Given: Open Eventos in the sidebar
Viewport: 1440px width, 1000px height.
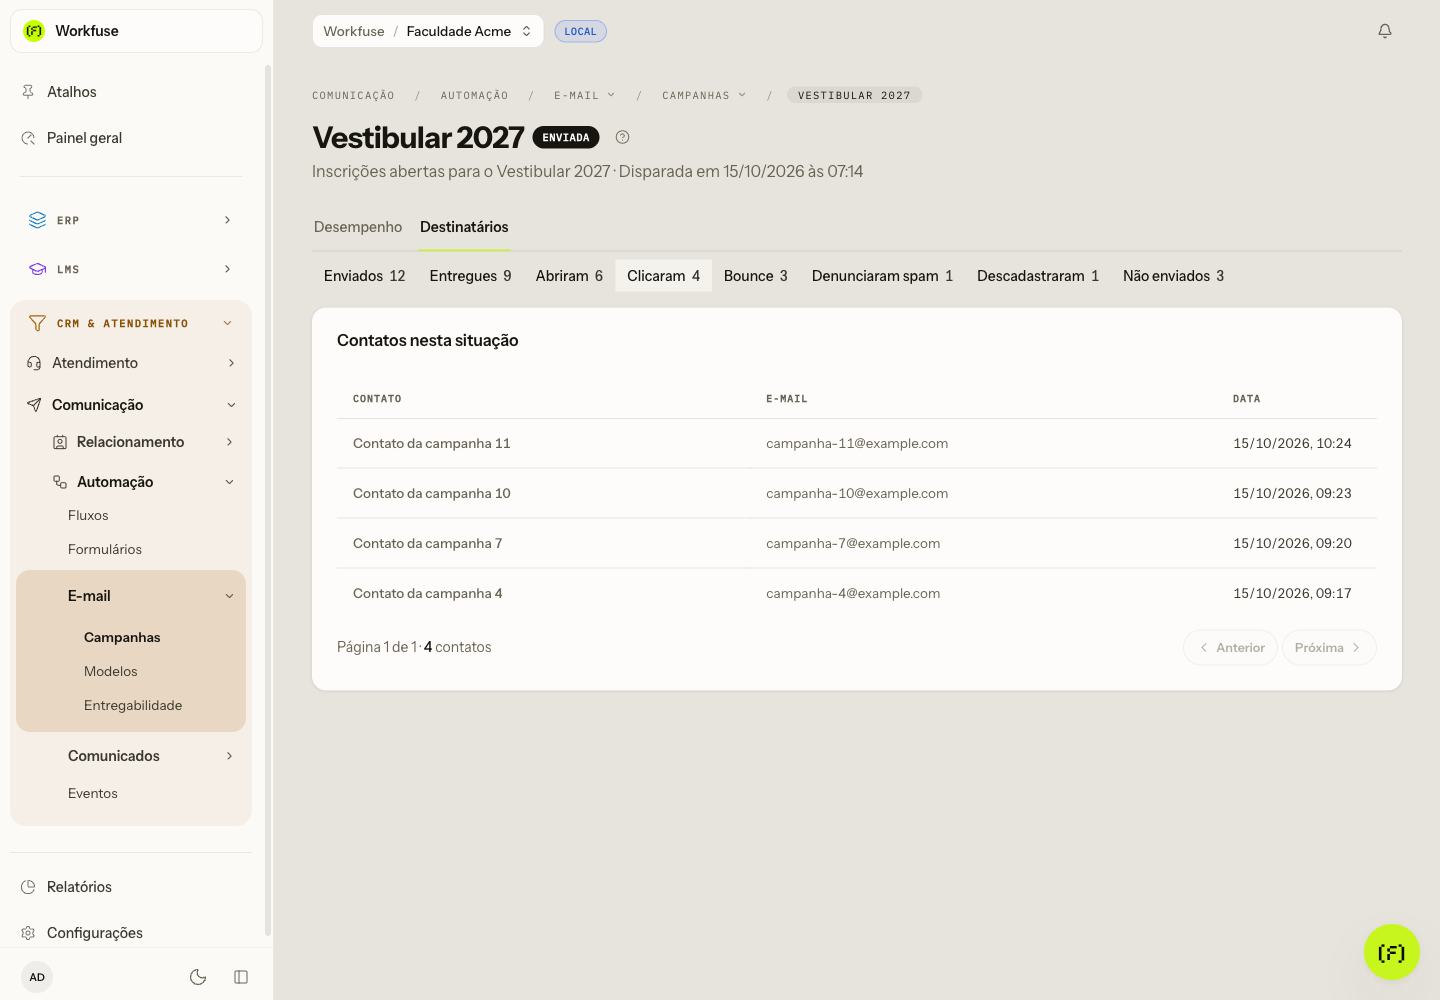Looking at the screenshot, I should 93,793.
